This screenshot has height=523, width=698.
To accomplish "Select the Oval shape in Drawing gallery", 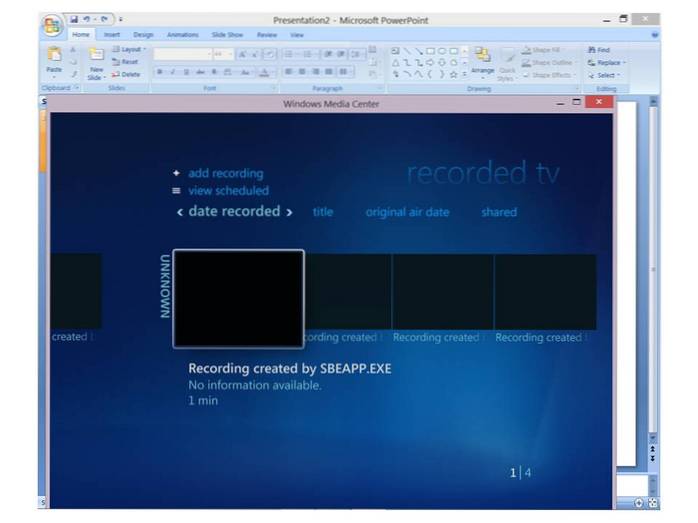I will pos(442,51).
